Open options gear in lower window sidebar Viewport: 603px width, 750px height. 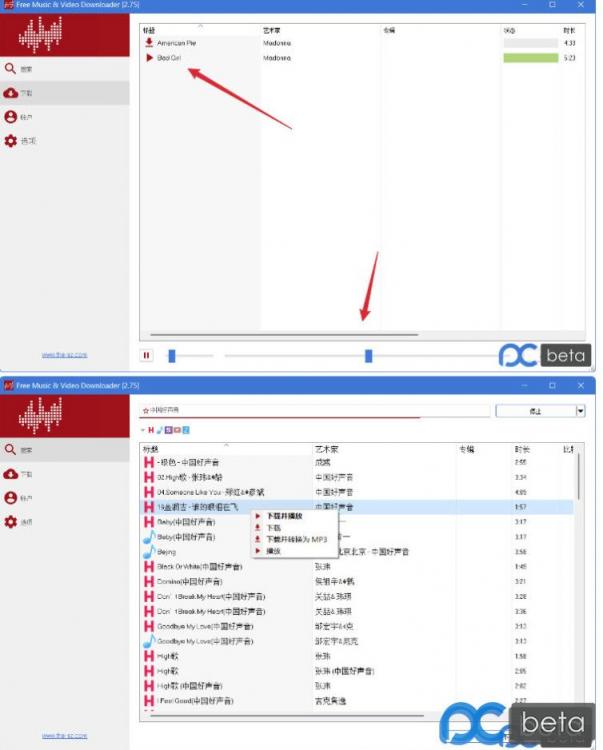coord(12,522)
